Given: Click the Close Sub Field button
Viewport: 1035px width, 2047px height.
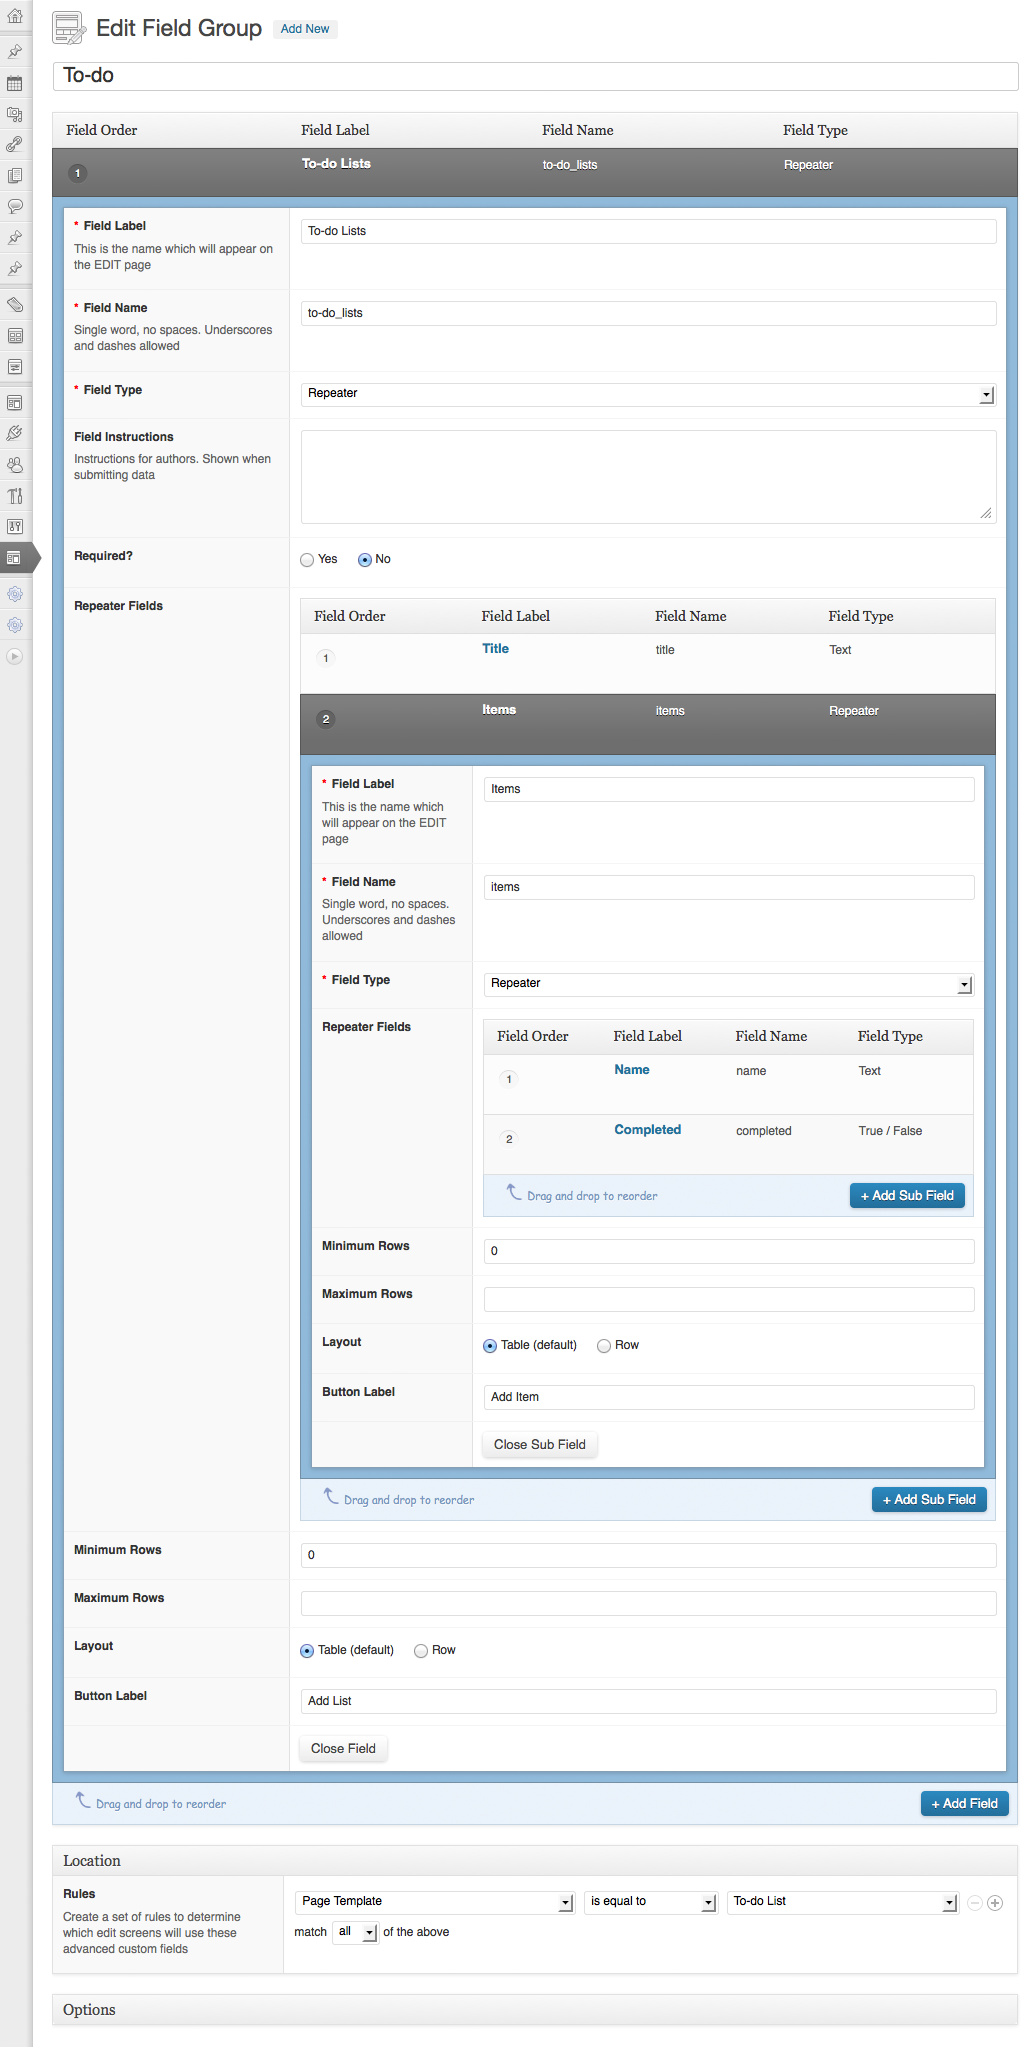Looking at the screenshot, I should click(x=539, y=1445).
